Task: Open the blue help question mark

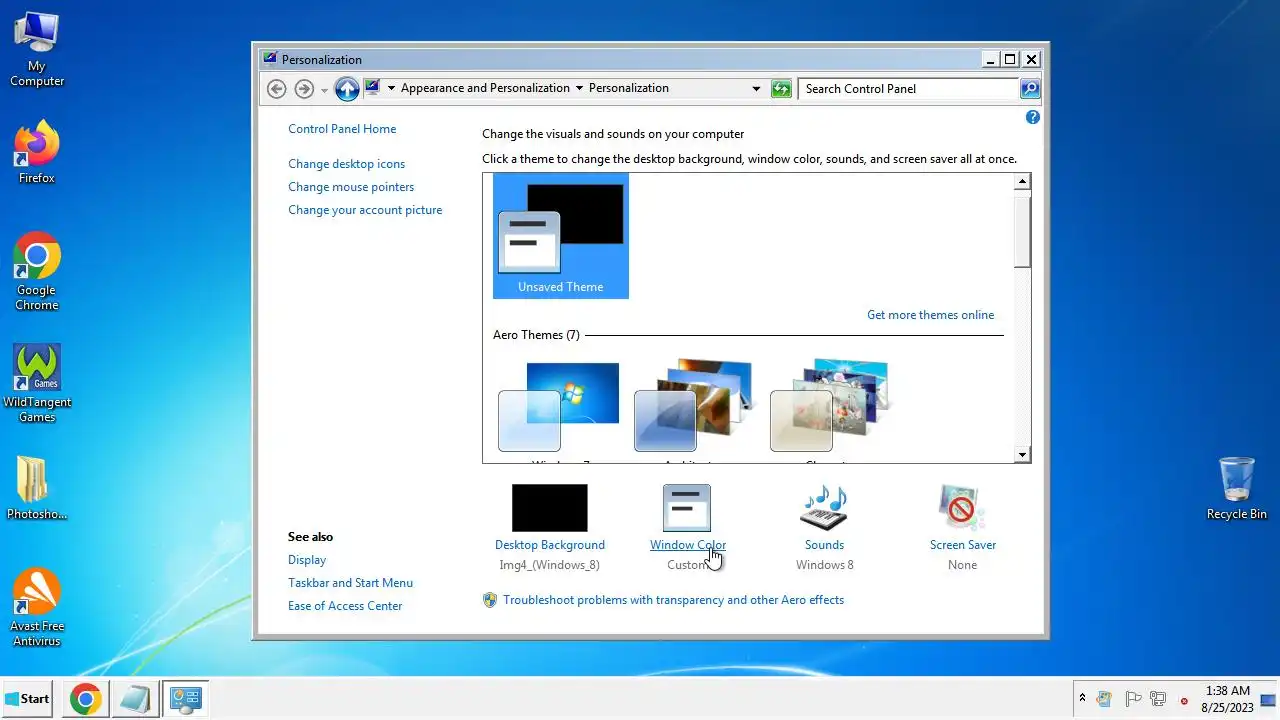Action: pyautogui.click(x=1033, y=117)
